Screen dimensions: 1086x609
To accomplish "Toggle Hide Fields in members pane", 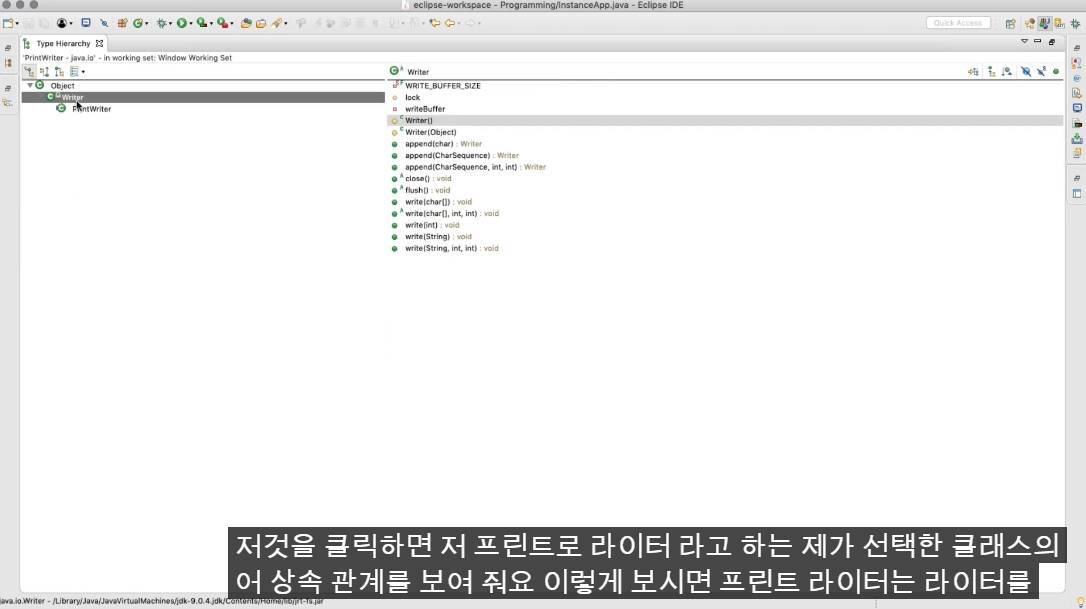I will [x=1026, y=71].
